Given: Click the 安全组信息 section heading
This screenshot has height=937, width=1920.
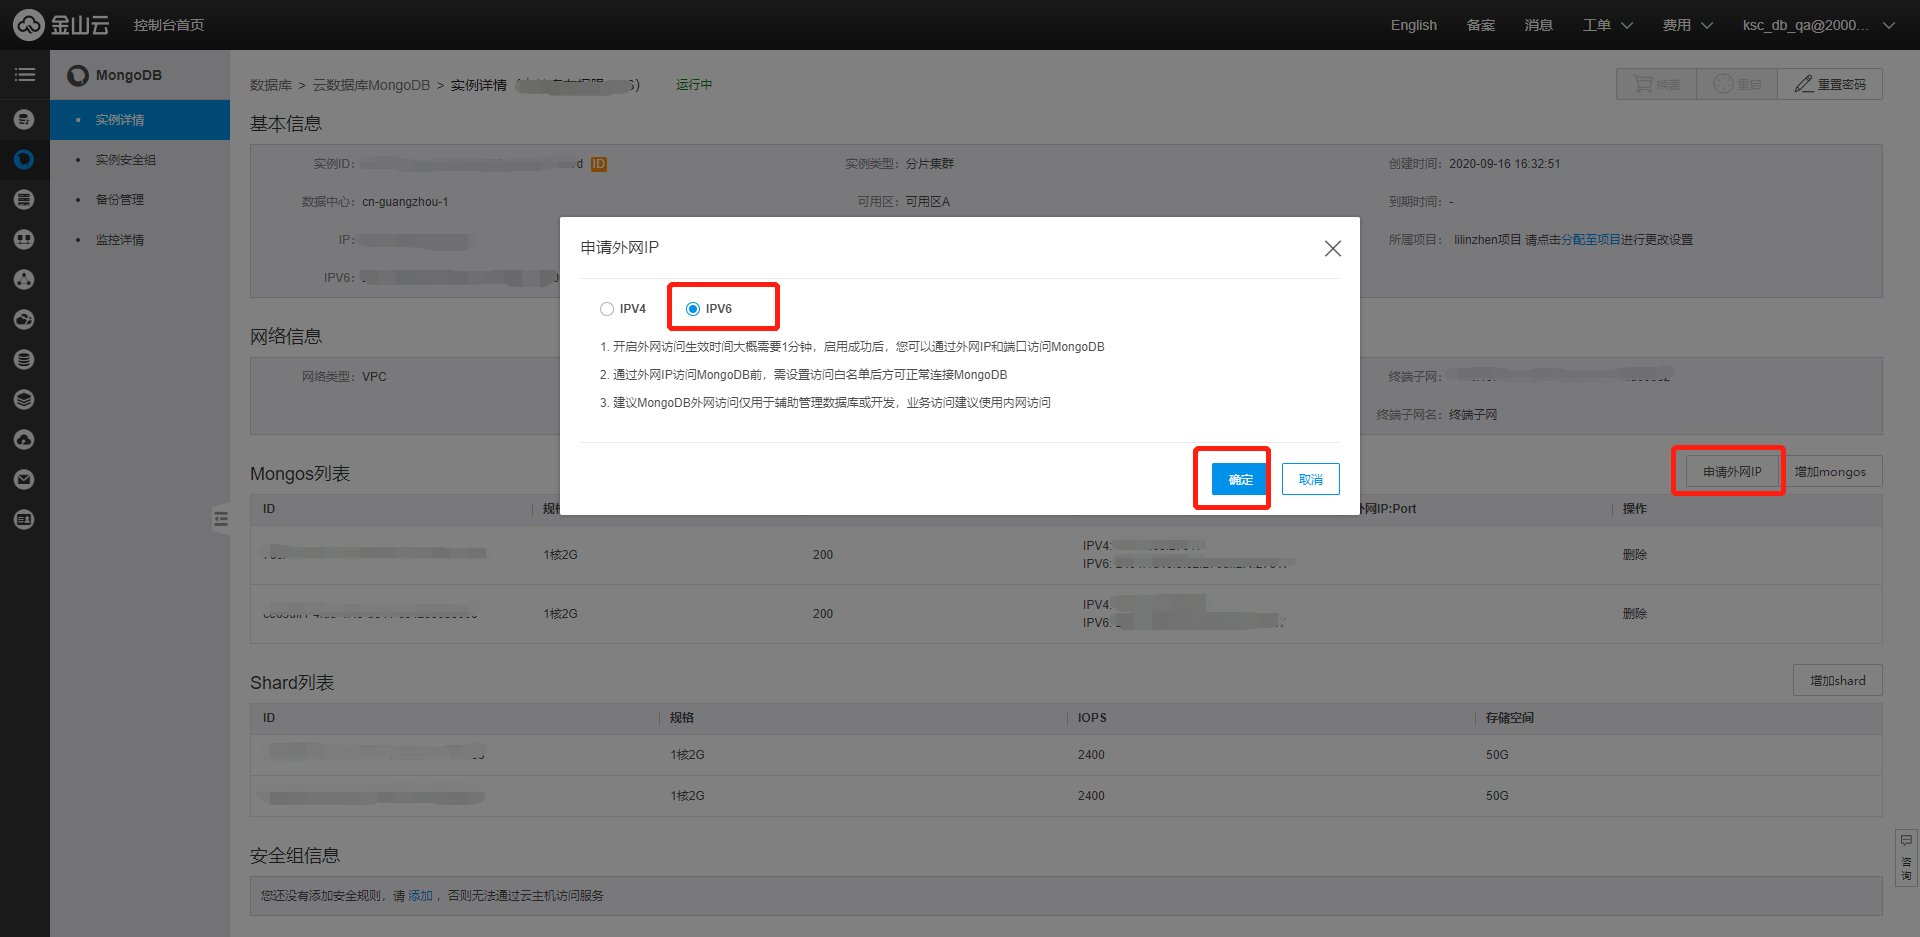Looking at the screenshot, I should click(x=295, y=856).
